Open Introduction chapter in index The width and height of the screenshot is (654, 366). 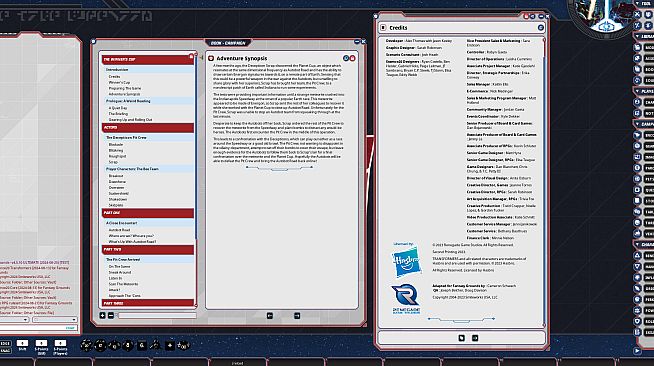click(117, 70)
